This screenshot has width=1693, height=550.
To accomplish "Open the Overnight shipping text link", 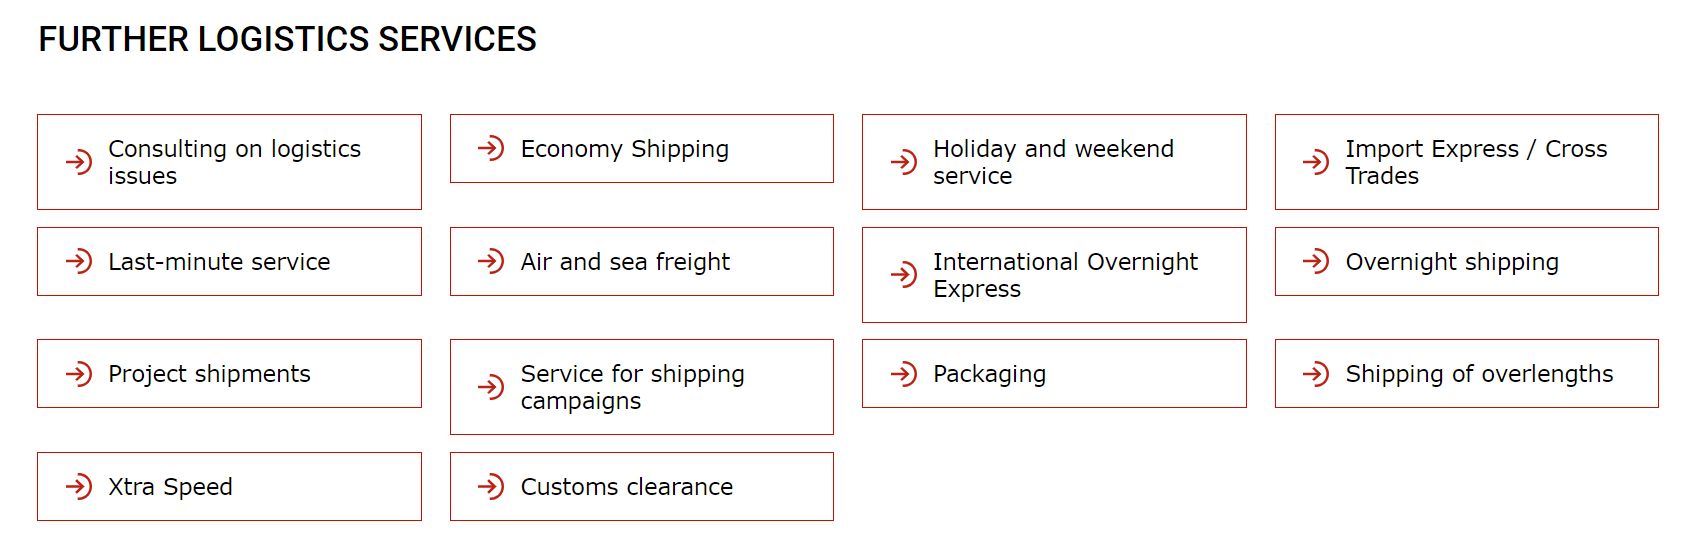I will click(1452, 262).
